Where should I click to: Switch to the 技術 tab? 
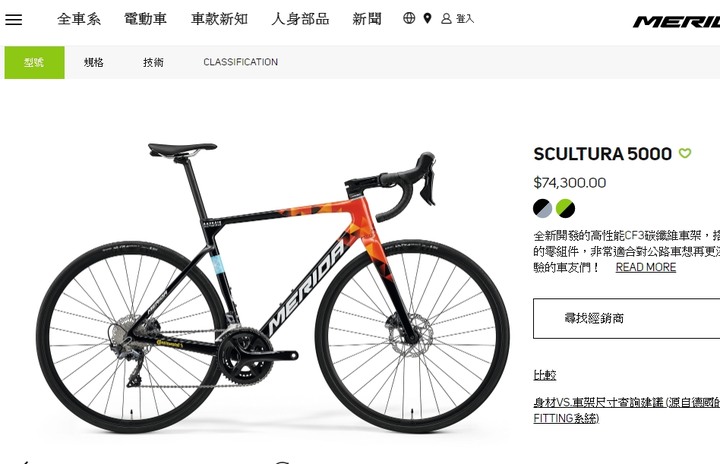click(x=153, y=62)
